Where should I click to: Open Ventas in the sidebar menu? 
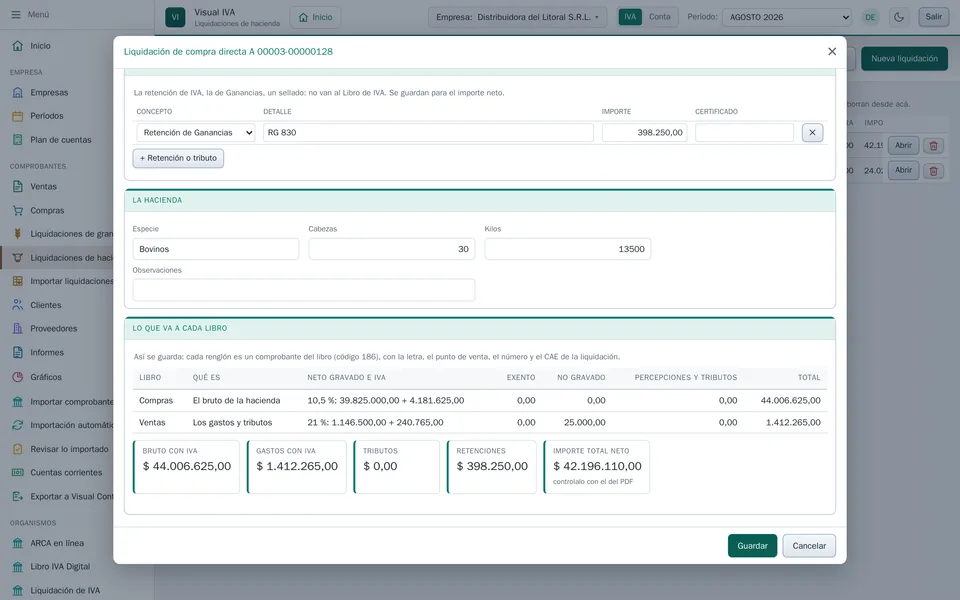43,186
